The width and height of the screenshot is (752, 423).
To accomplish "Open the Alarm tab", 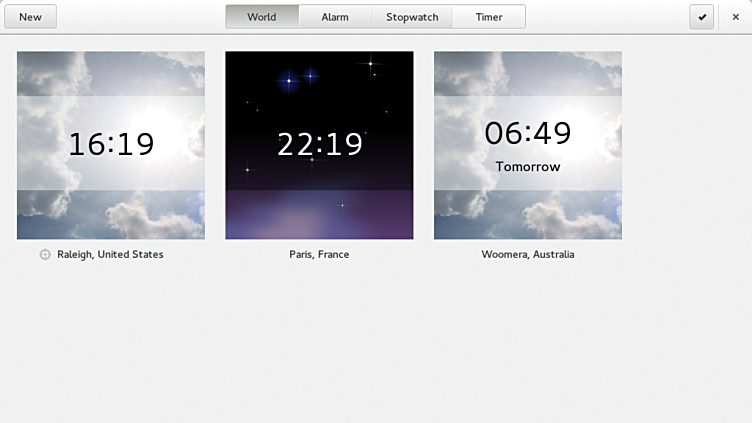I will click(335, 17).
